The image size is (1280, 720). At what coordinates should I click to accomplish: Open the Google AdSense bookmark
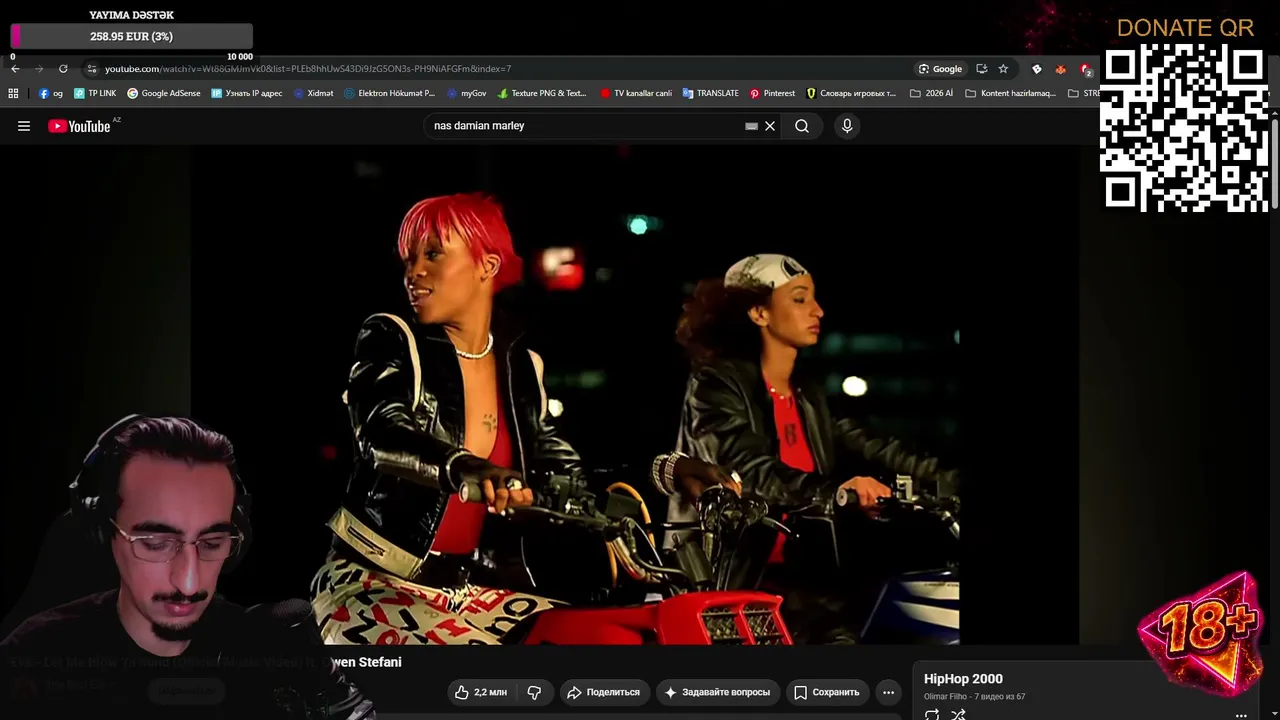tap(164, 93)
